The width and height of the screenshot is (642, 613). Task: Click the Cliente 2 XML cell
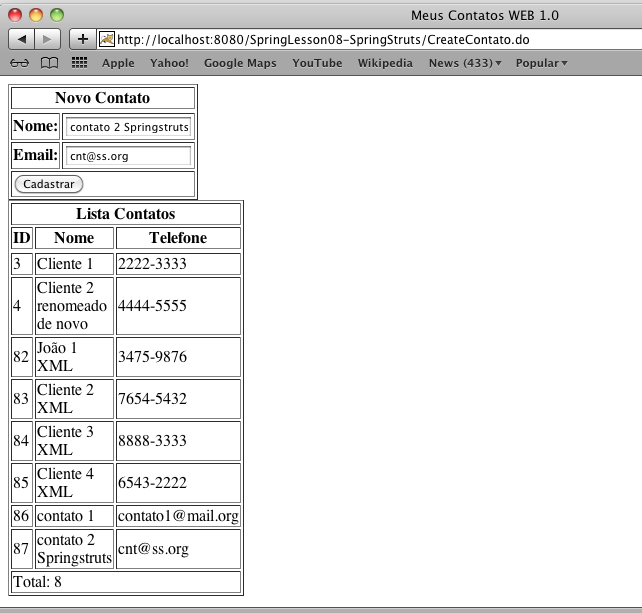click(74, 399)
